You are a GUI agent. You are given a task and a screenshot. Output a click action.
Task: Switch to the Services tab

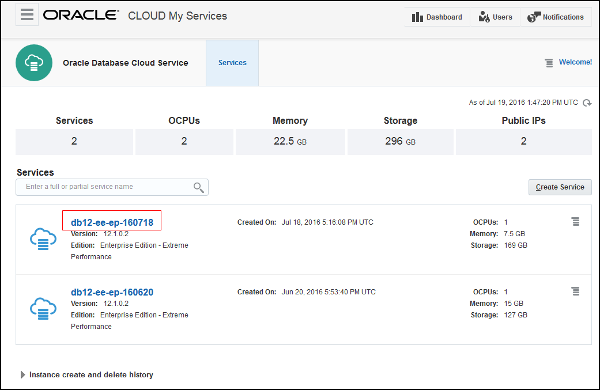click(232, 63)
